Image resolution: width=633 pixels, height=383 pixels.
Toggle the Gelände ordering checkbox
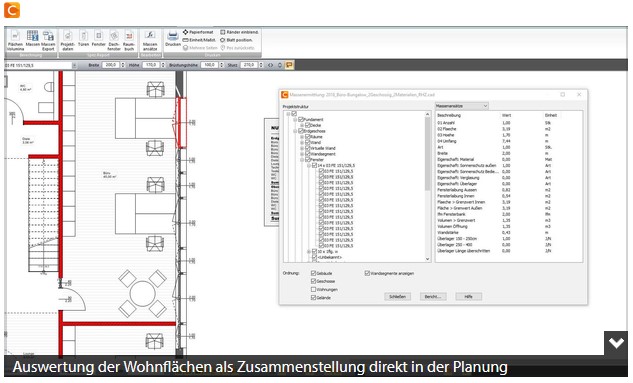point(313,297)
